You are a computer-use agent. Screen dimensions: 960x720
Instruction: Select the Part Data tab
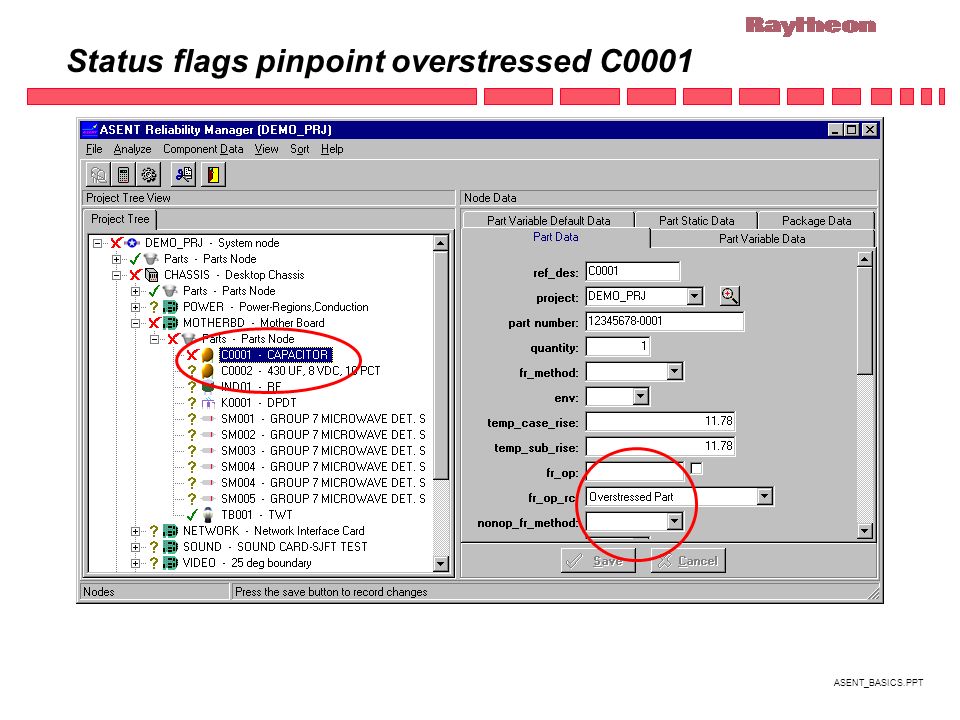(x=555, y=238)
